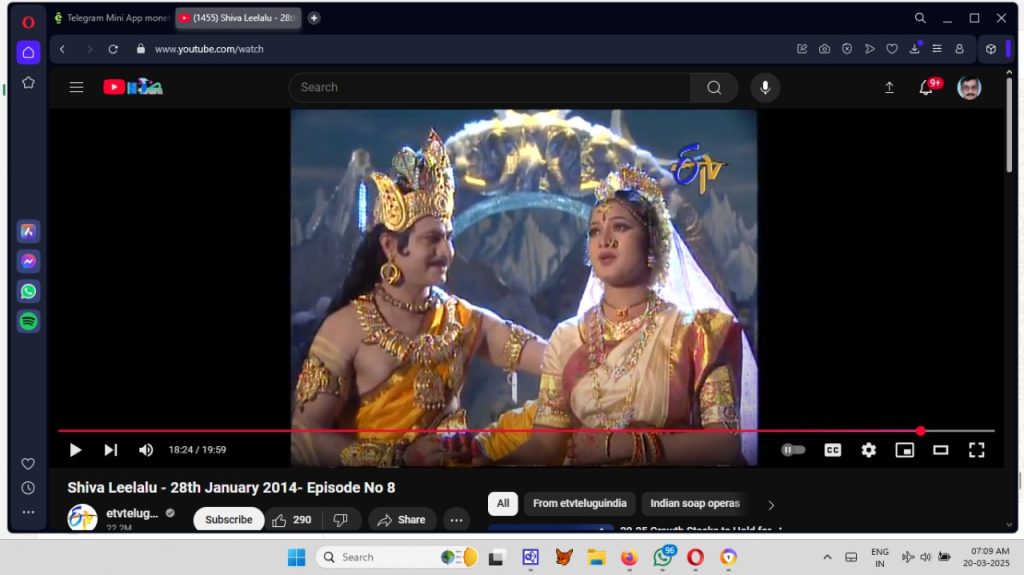The height and width of the screenshot is (575, 1024).
Task: Select the All filter chip
Action: click(x=503, y=503)
